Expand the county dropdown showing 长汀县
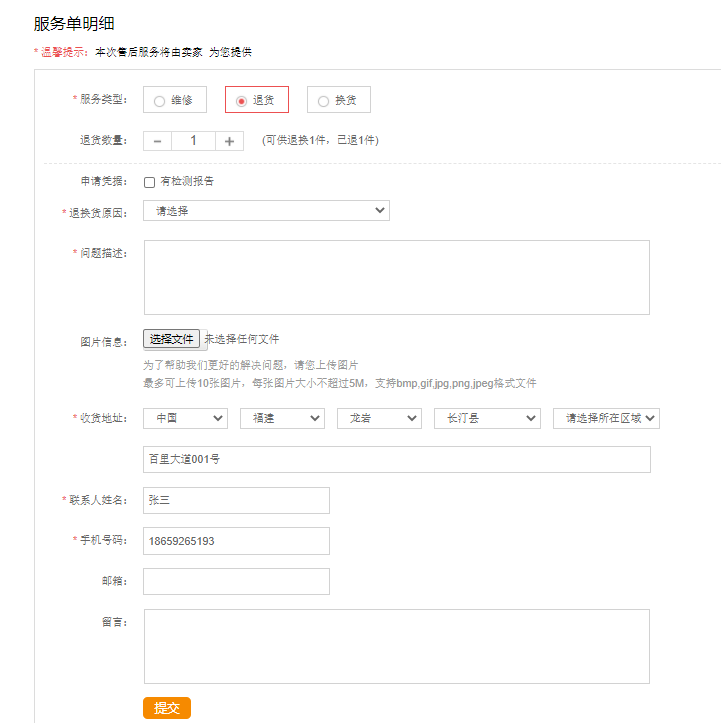Screen dimensions: 721x723 click(x=487, y=418)
